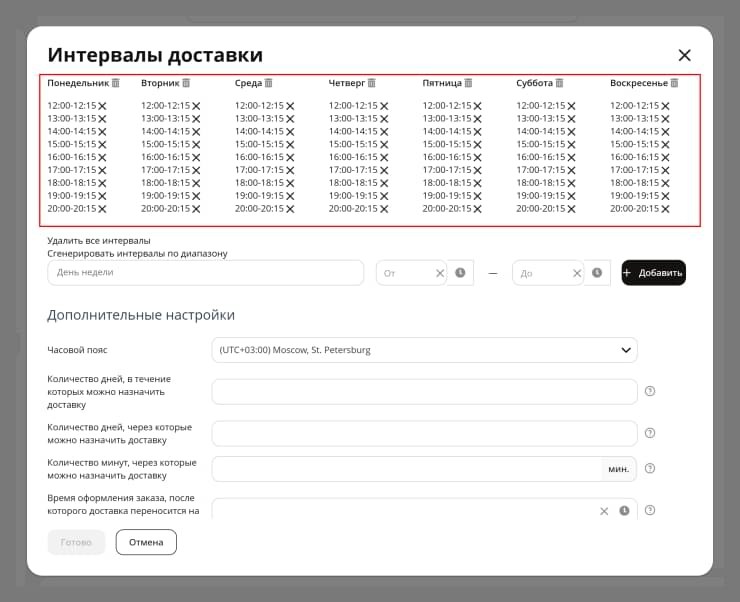Delete Среда 12:00-12:15 interval
The width and height of the screenshot is (740, 602).
pyautogui.click(x=290, y=106)
